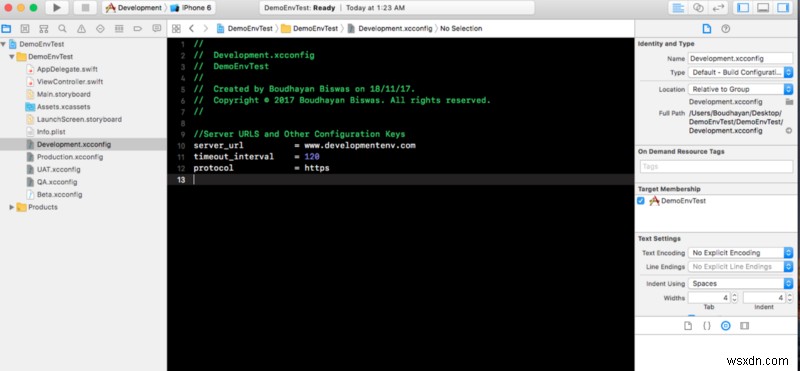Screen dimensions: 800x371
Task: Open the Debug navigator
Action: click(x=119, y=29)
